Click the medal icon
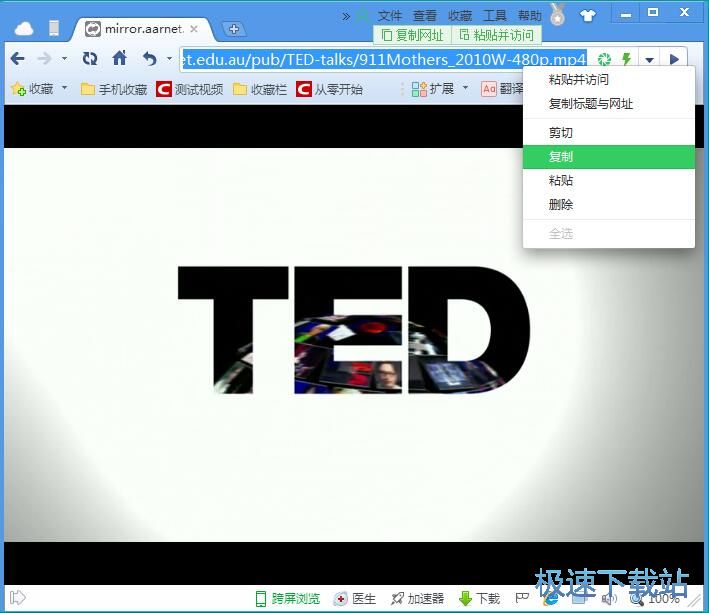Viewport: 709px width, 613px height. click(x=558, y=14)
